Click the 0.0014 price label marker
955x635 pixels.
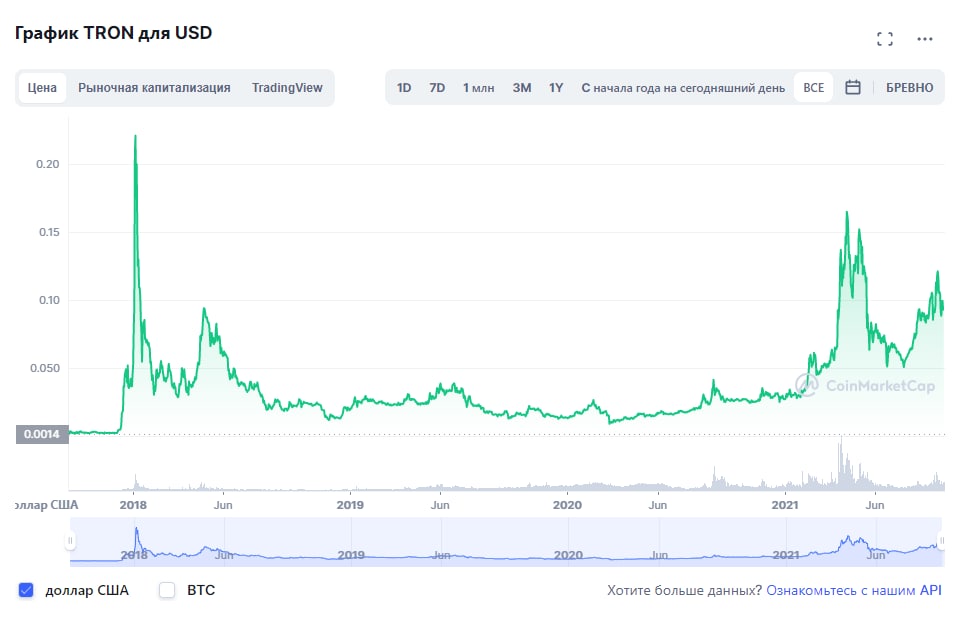coord(42,434)
